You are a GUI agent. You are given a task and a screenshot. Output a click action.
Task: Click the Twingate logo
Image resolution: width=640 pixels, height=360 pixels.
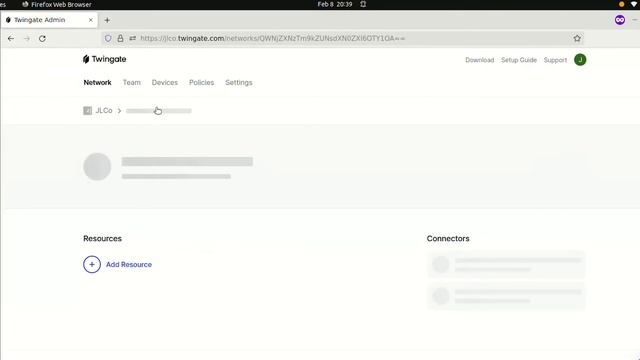[104, 59]
